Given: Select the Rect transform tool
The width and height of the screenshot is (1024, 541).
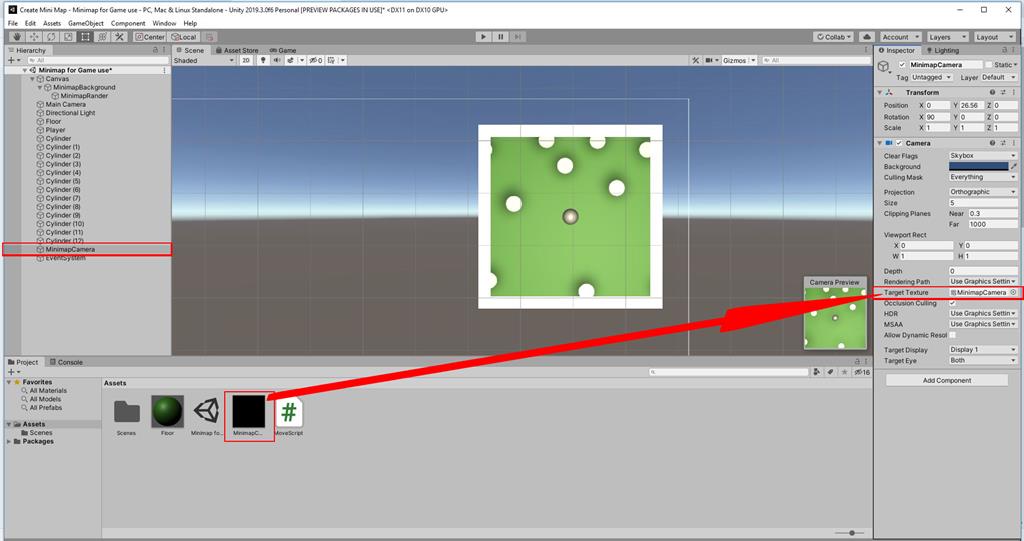Looking at the screenshot, I should coord(85,37).
